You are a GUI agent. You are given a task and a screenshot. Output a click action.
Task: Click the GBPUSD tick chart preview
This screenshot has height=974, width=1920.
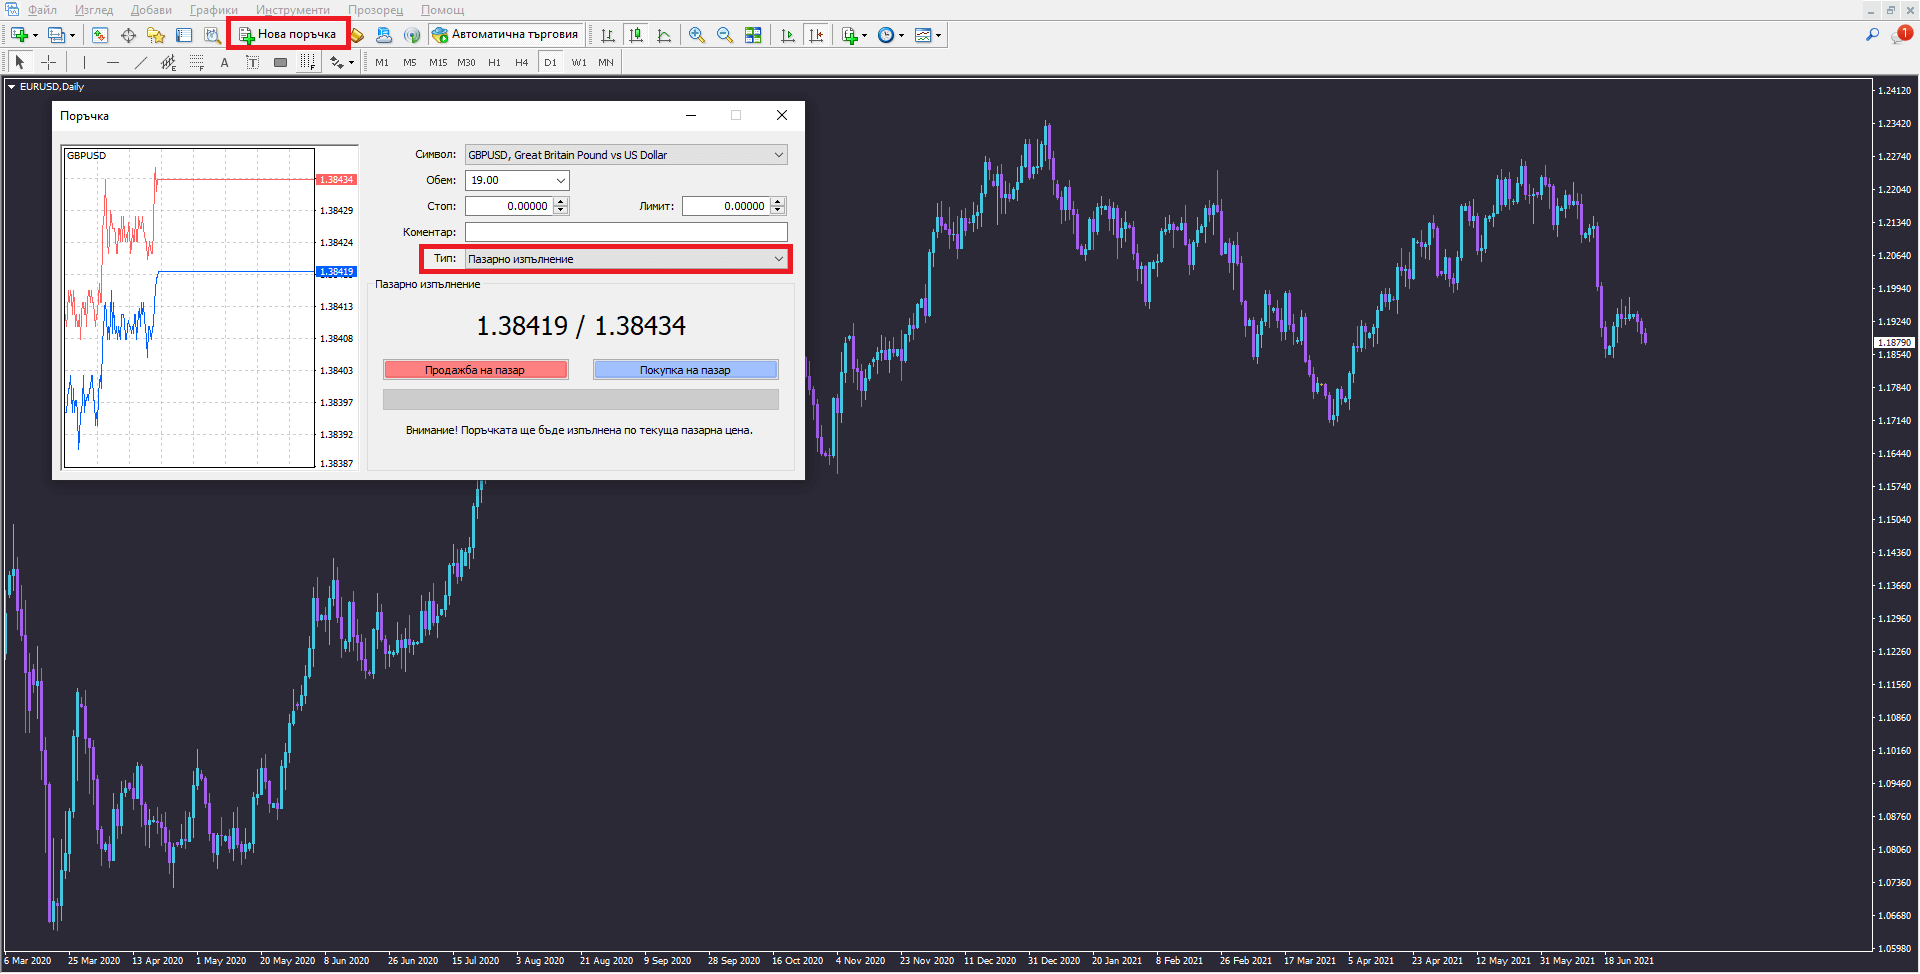189,308
